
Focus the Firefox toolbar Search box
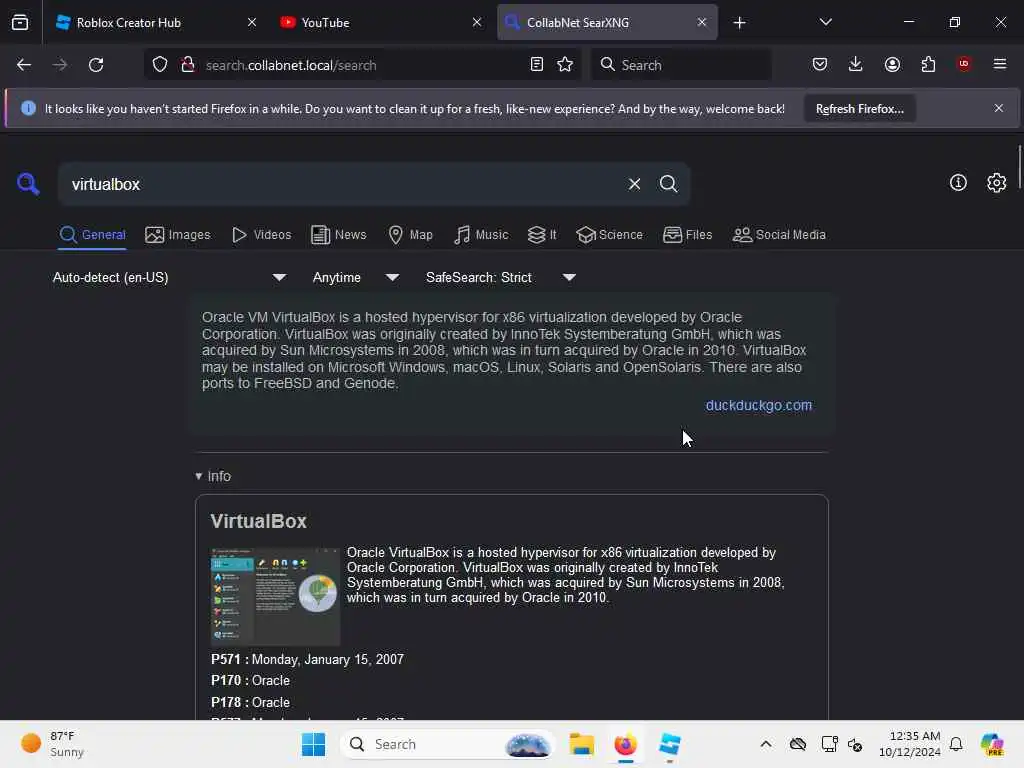coord(681,65)
